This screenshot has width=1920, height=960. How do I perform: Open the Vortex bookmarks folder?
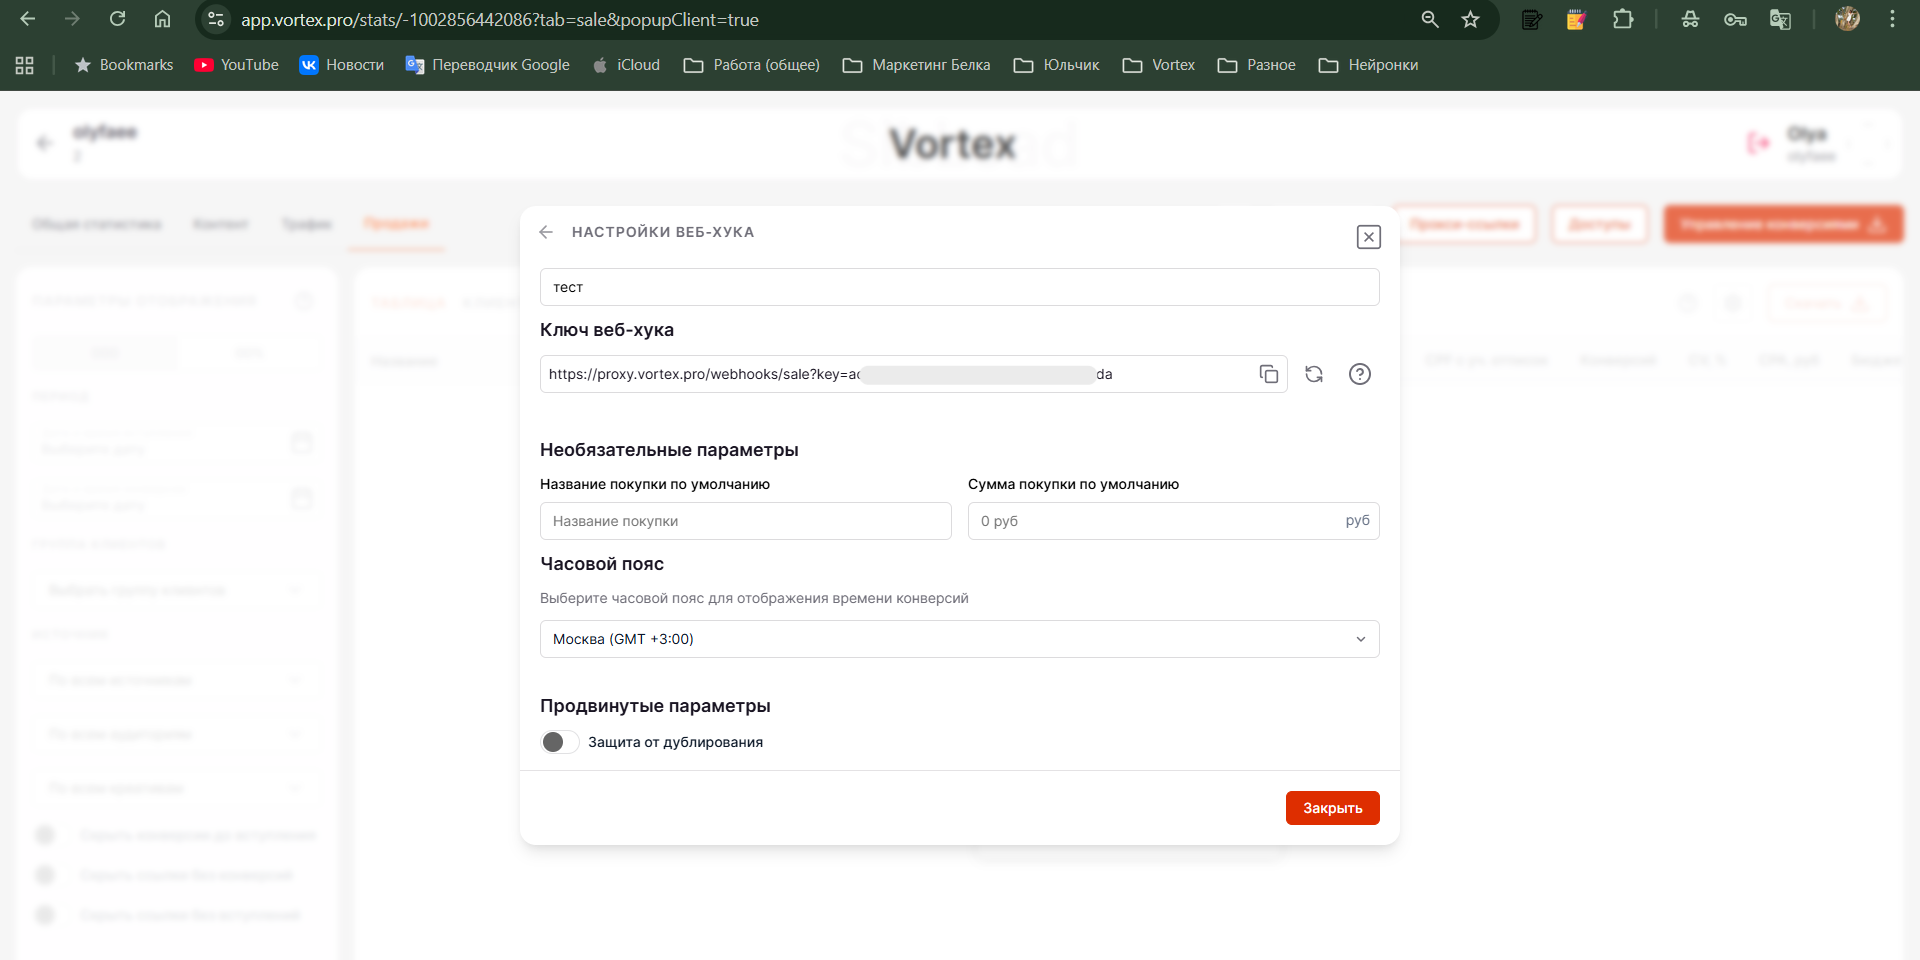click(x=1159, y=65)
